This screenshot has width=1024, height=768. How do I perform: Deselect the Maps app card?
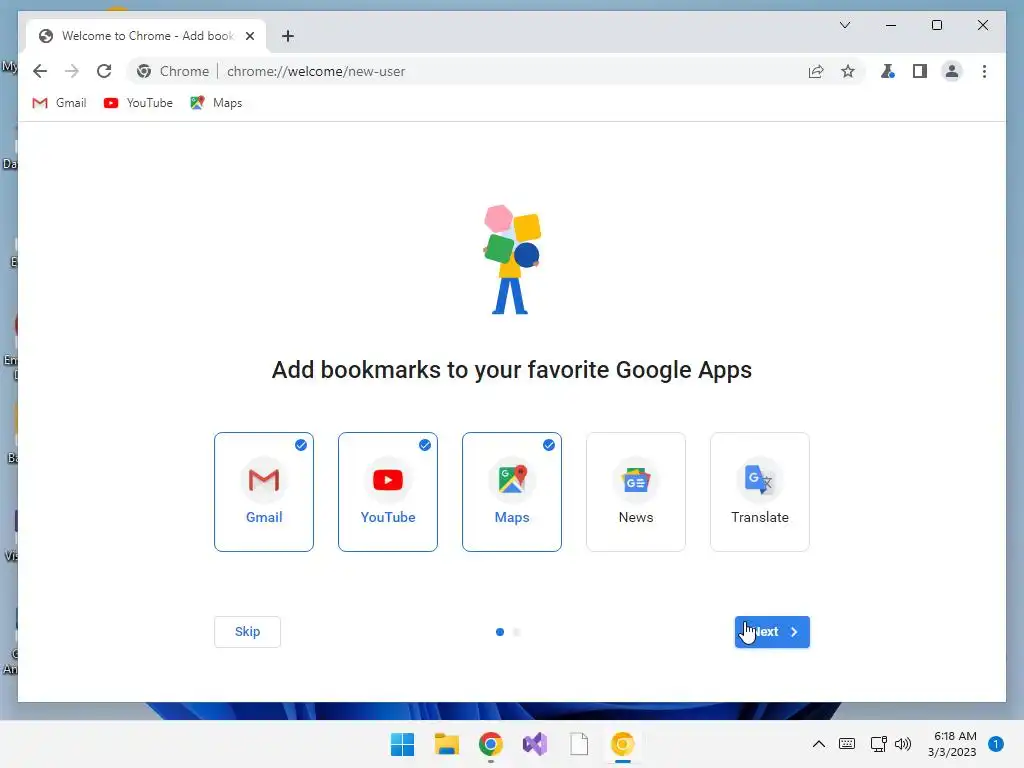coord(512,492)
